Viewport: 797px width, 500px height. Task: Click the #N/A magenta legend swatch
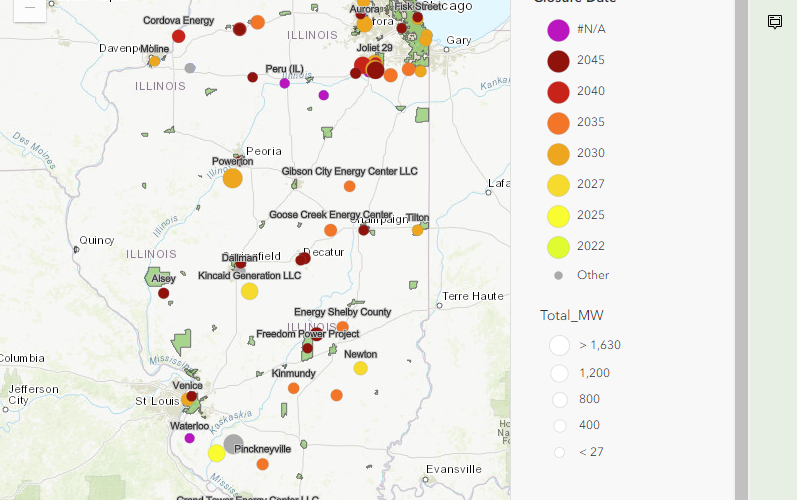pyautogui.click(x=558, y=30)
